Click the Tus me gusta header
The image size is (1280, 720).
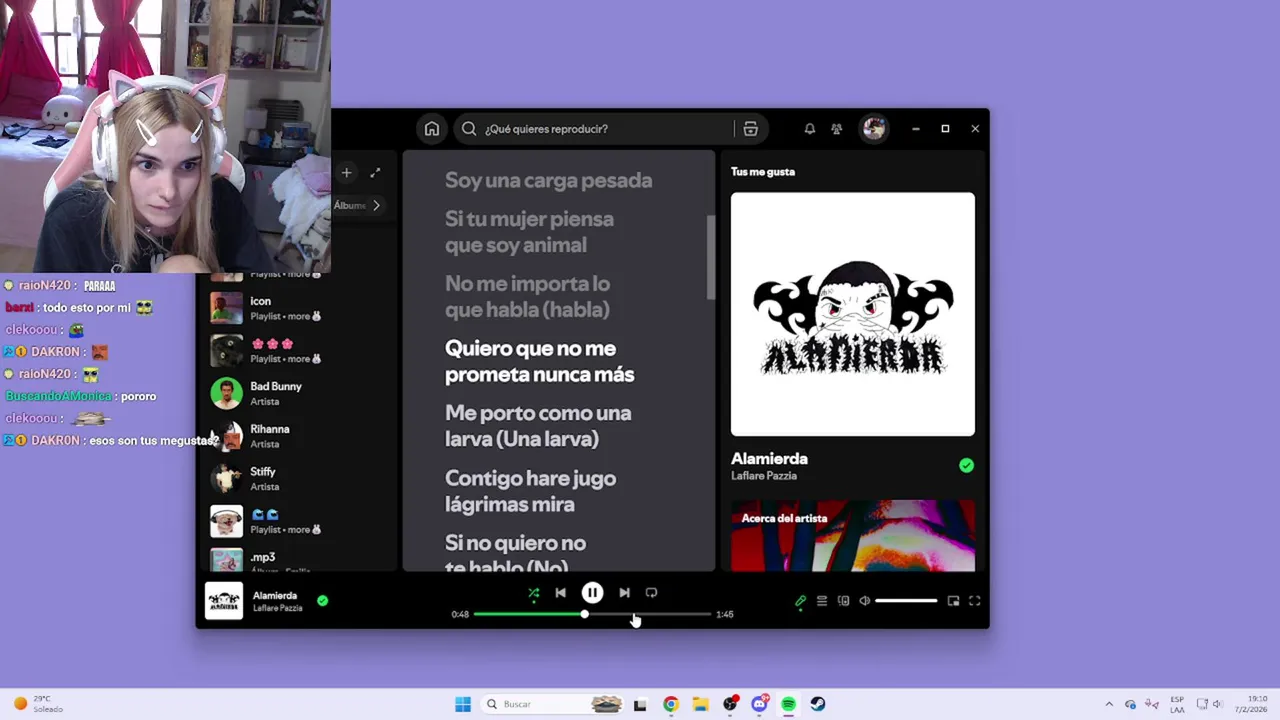coord(763,172)
